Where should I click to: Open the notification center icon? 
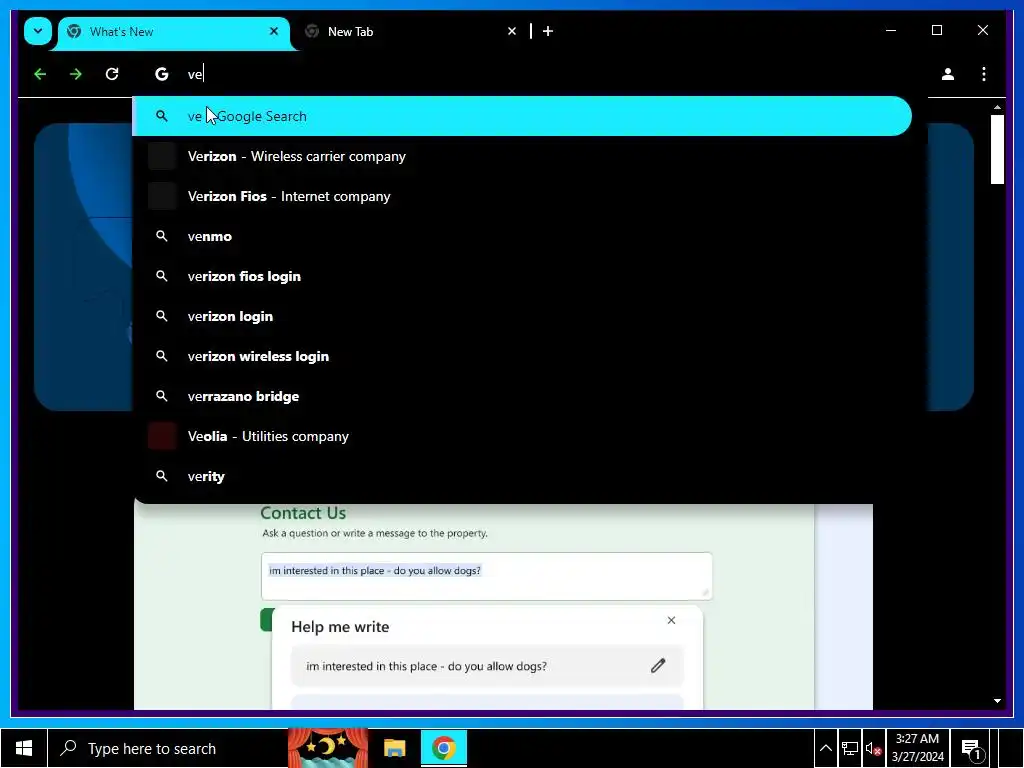tap(972, 749)
